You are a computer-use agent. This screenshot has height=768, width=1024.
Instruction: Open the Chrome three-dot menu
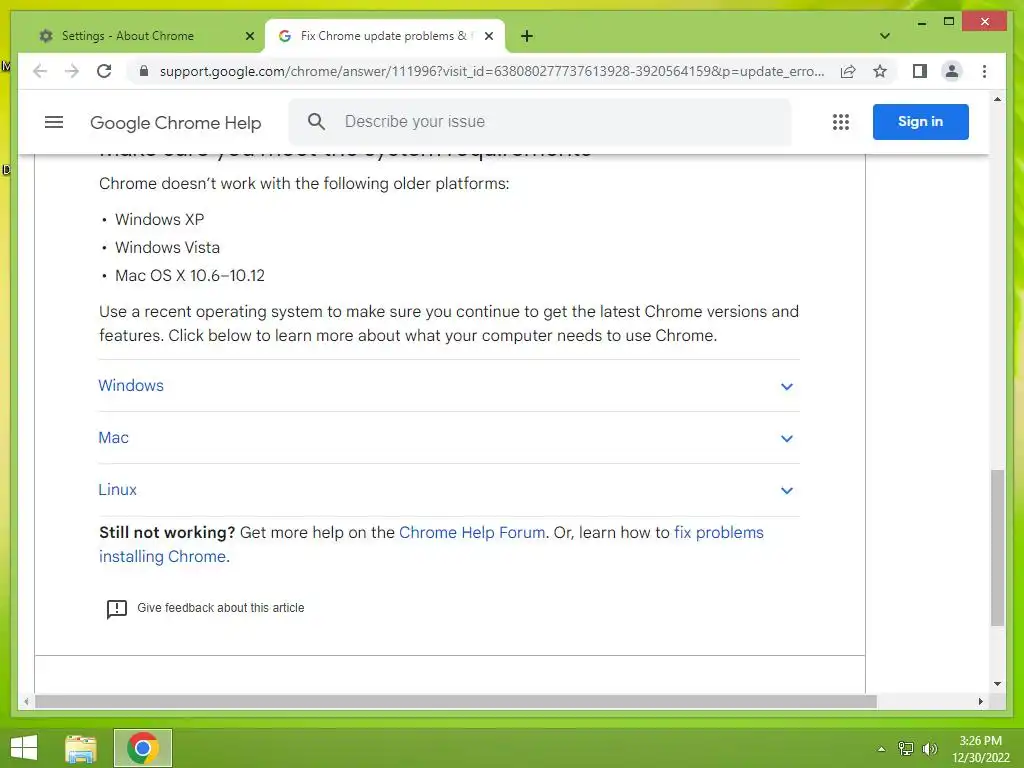pos(984,71)
